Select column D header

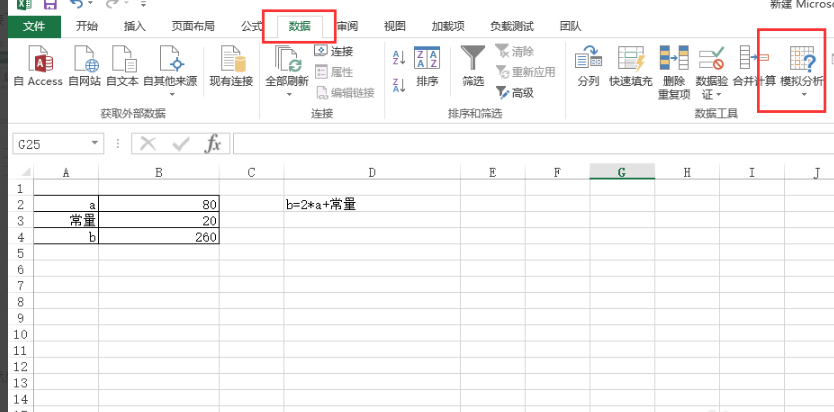372,172
